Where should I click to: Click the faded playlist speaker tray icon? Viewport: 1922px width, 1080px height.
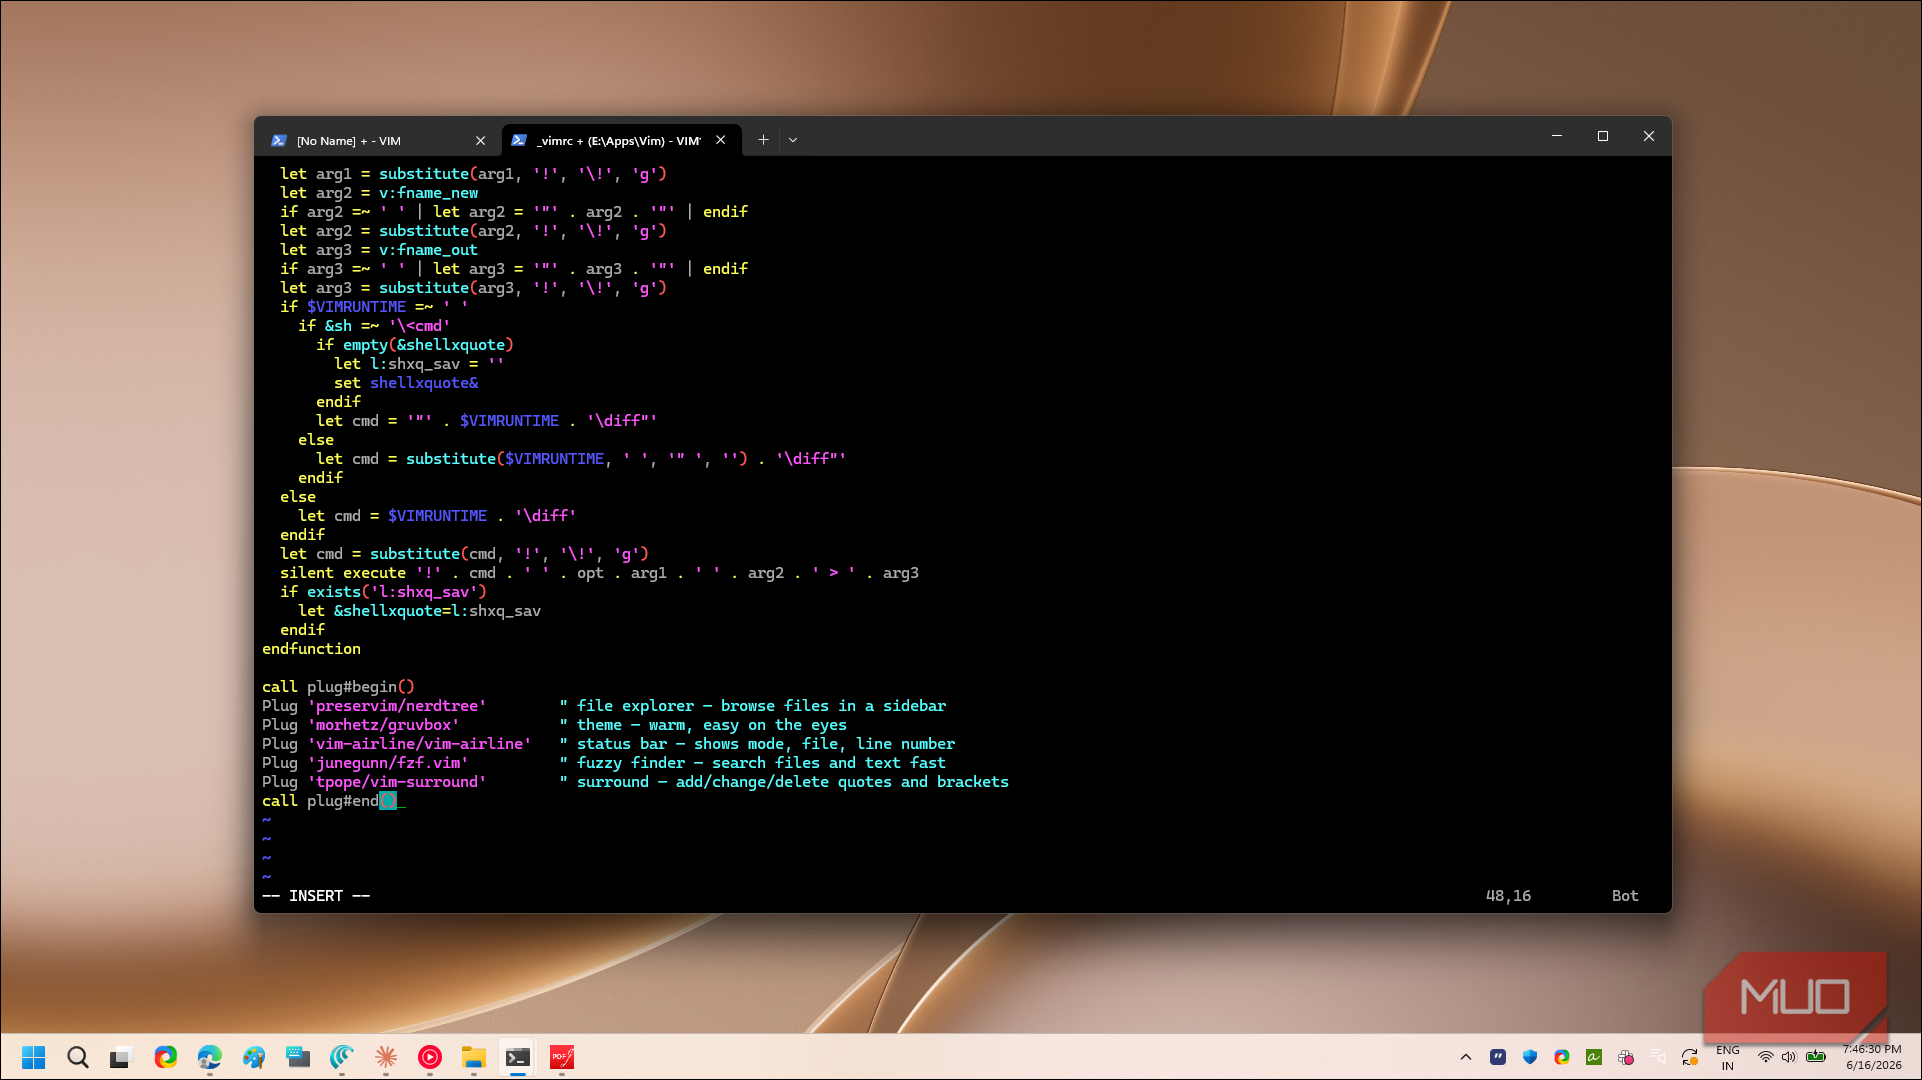[1658, 1057]
